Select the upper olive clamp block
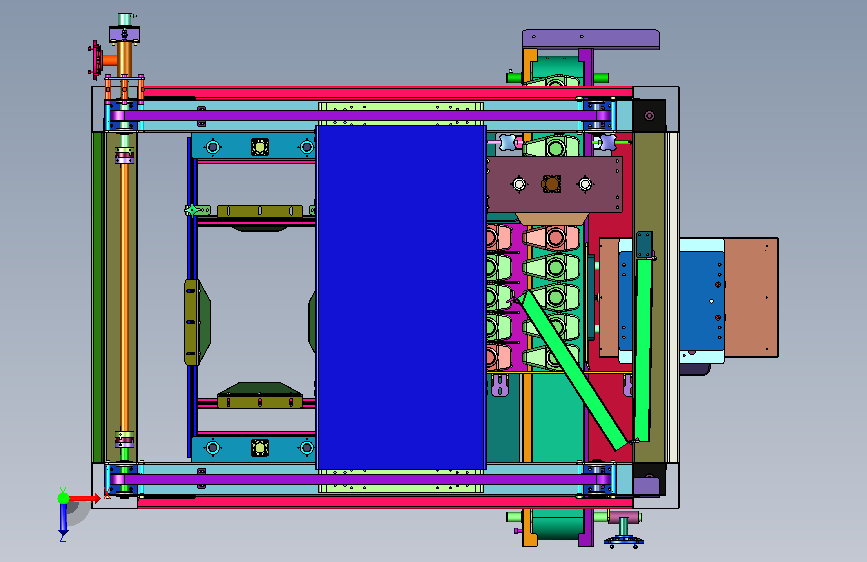The image size is (867, 562). (260, 211)
